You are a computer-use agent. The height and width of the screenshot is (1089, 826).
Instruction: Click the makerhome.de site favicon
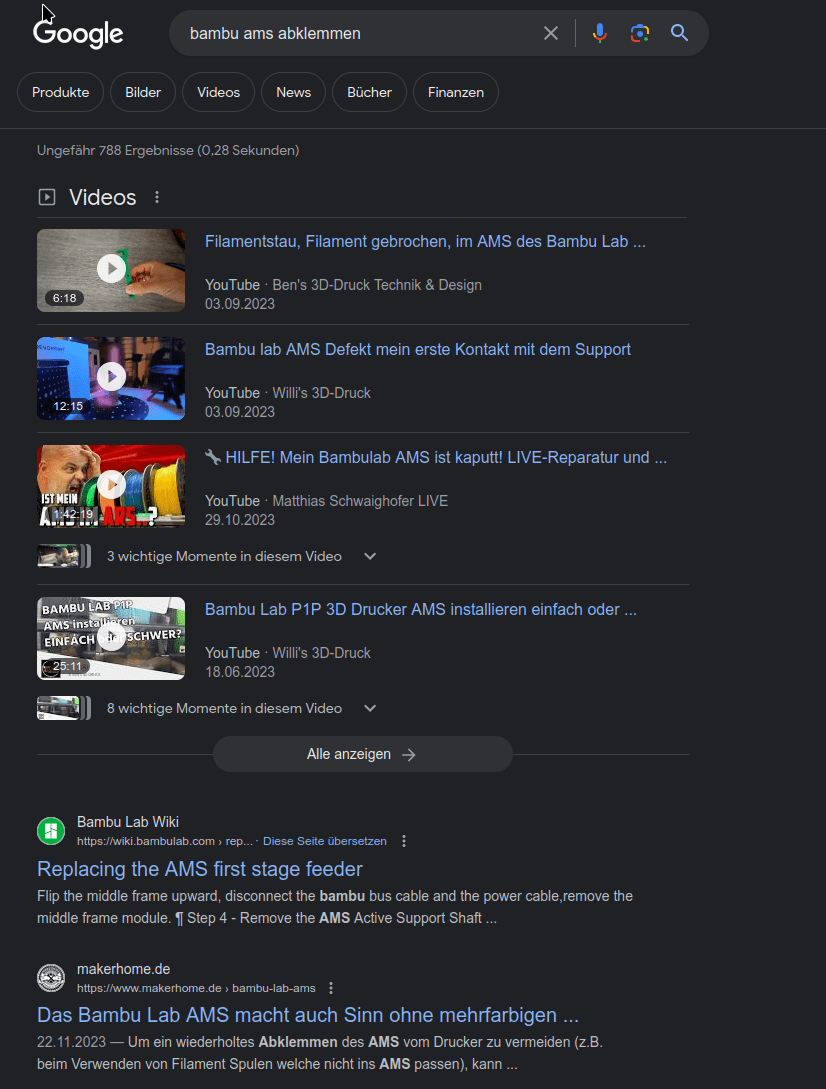click(x=51, y=979)
